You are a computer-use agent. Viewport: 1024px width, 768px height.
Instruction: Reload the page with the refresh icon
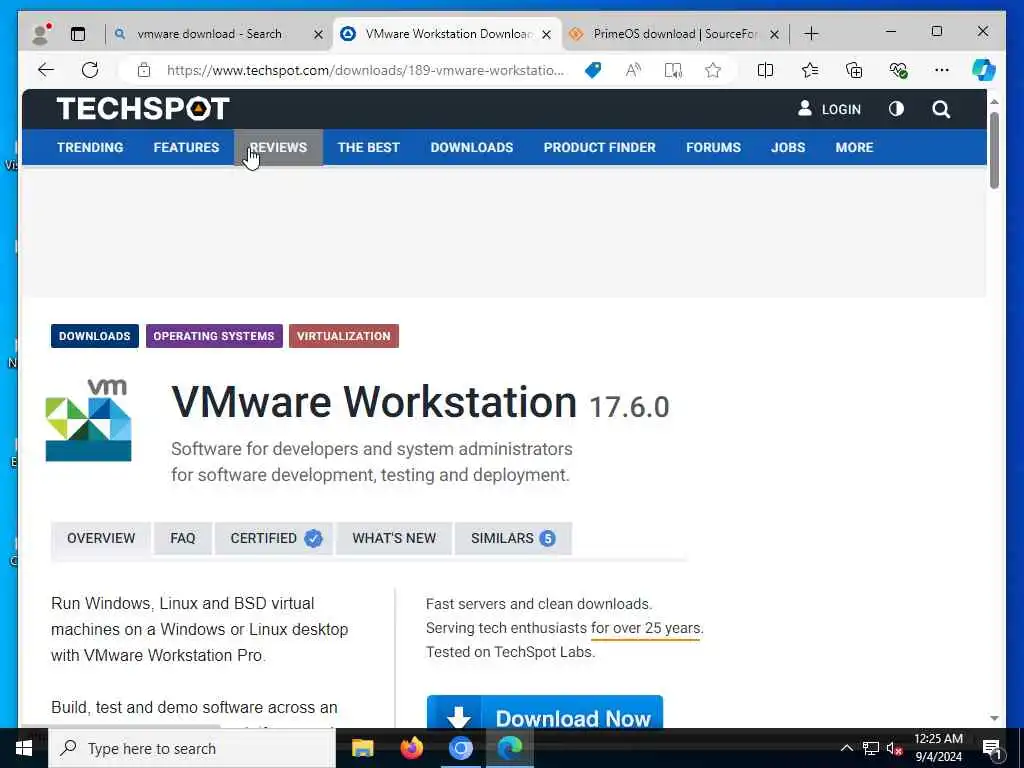tap(90, 70)
